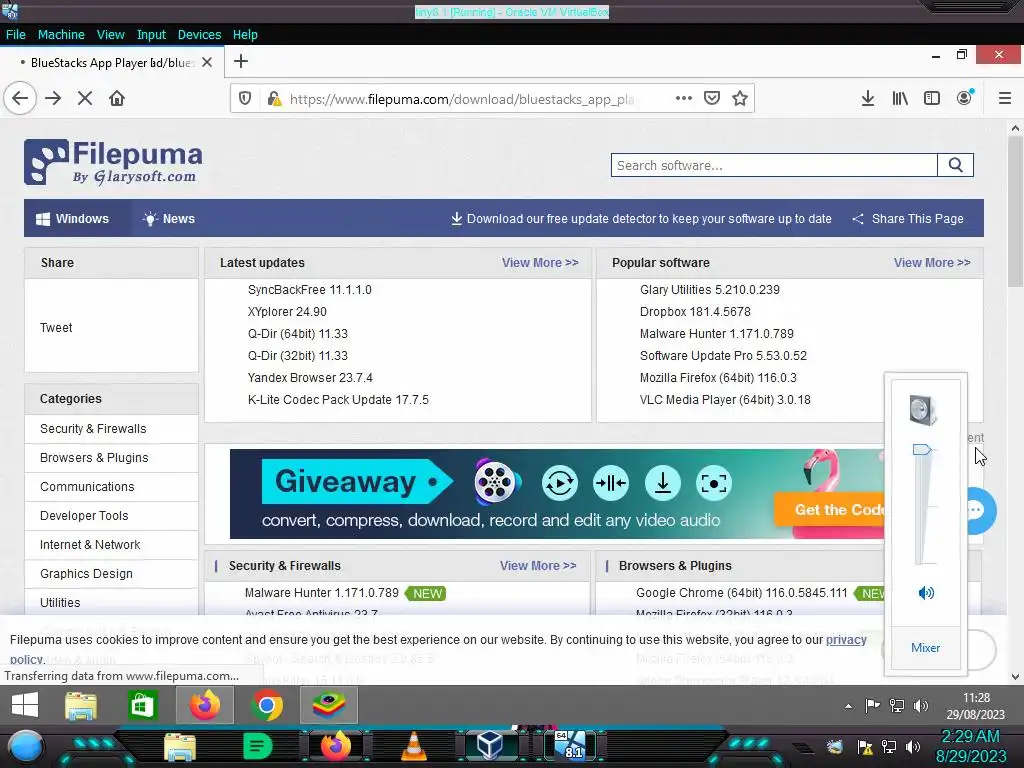
Task: Open Internet & Network category
Action: 90,545
